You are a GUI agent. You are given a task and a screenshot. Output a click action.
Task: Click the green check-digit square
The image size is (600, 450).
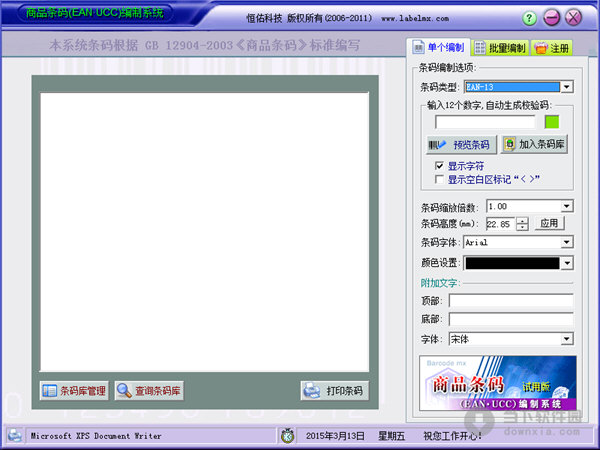(551, 122)
